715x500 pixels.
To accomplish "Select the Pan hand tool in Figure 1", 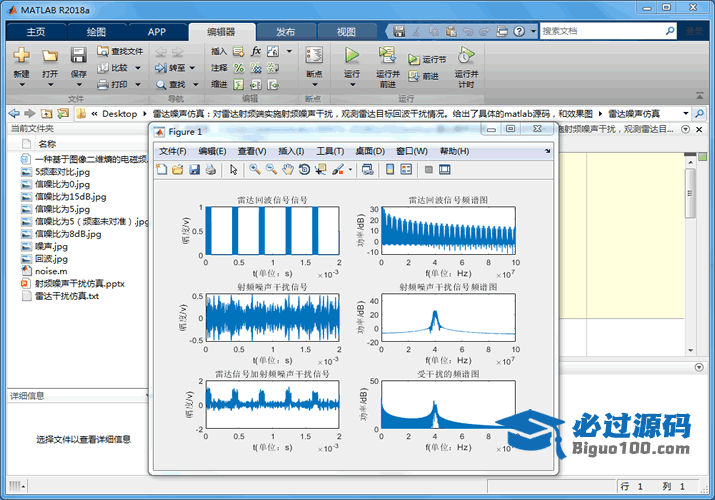I will 288,170.
